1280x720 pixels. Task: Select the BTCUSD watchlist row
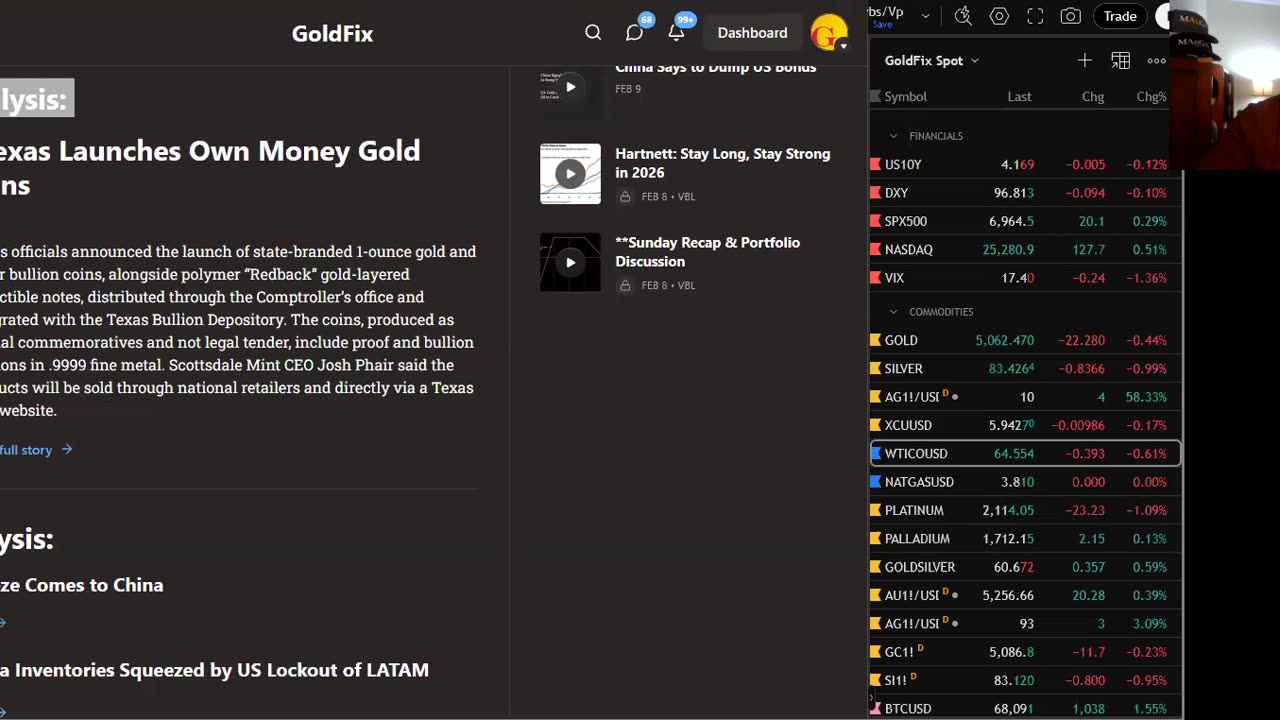point(1025,708)
